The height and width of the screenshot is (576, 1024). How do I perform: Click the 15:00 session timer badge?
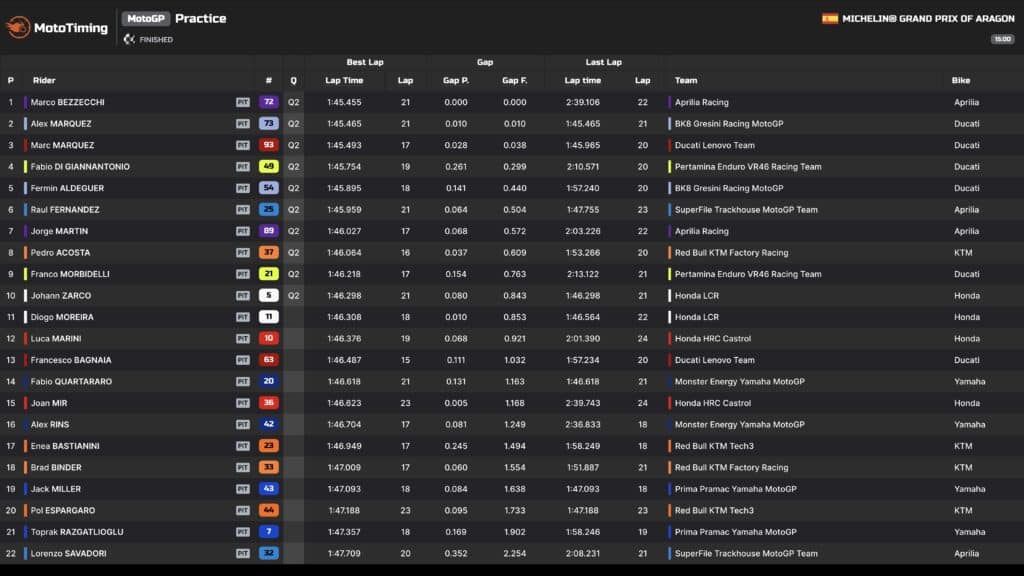pos(1002,39)
